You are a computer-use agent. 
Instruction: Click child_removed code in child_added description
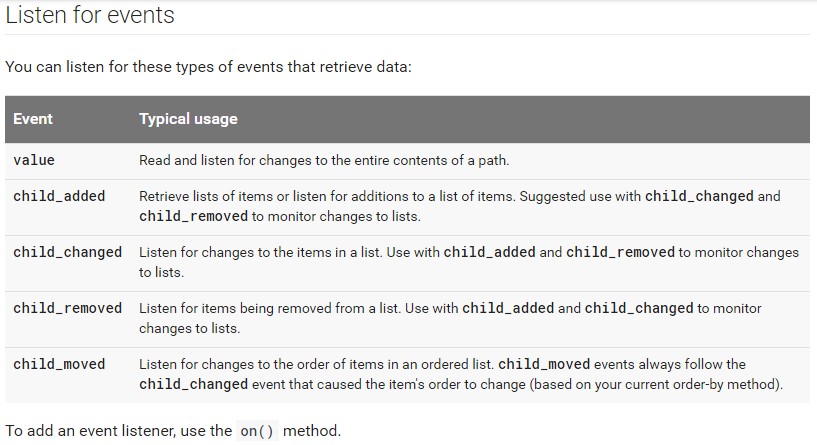click(x=193, y=216)
